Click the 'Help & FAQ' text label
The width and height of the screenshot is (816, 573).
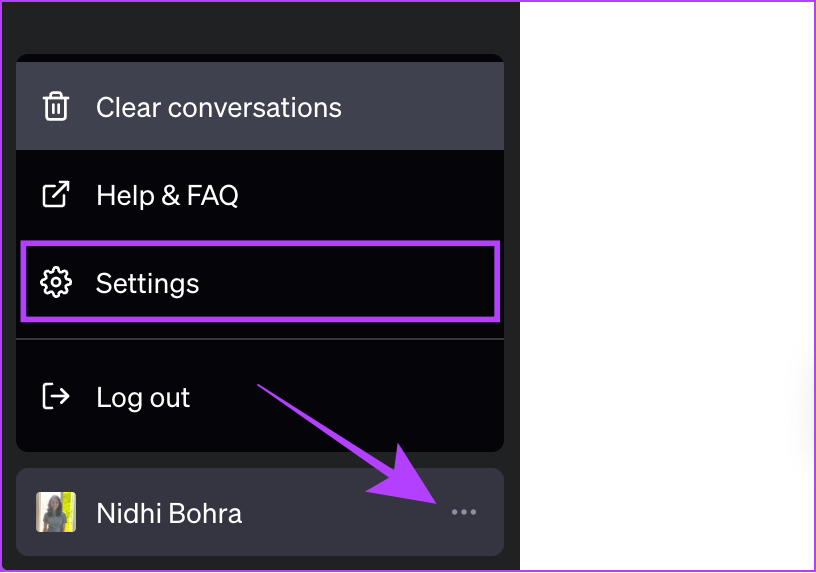[x=167, y=196]
